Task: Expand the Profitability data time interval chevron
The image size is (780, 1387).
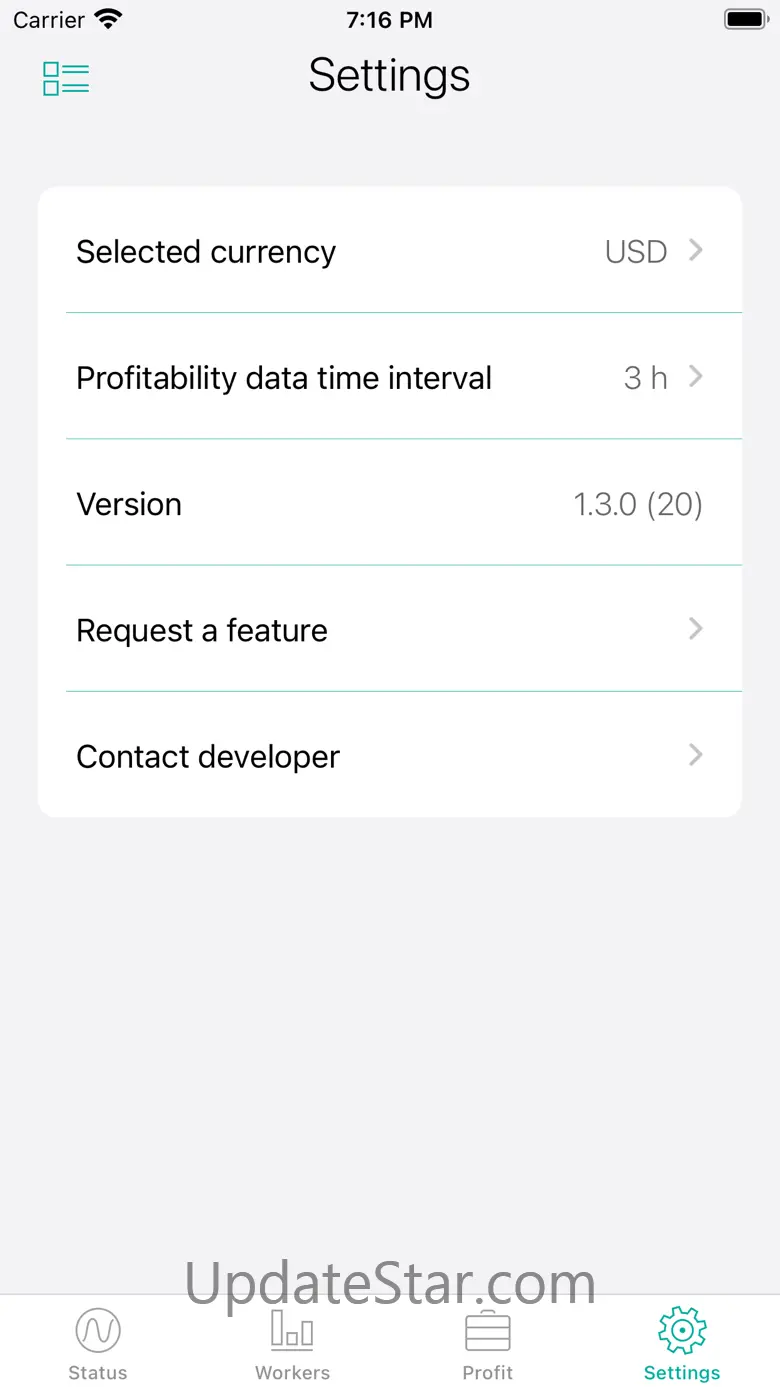Action: (x=696, y=377)
